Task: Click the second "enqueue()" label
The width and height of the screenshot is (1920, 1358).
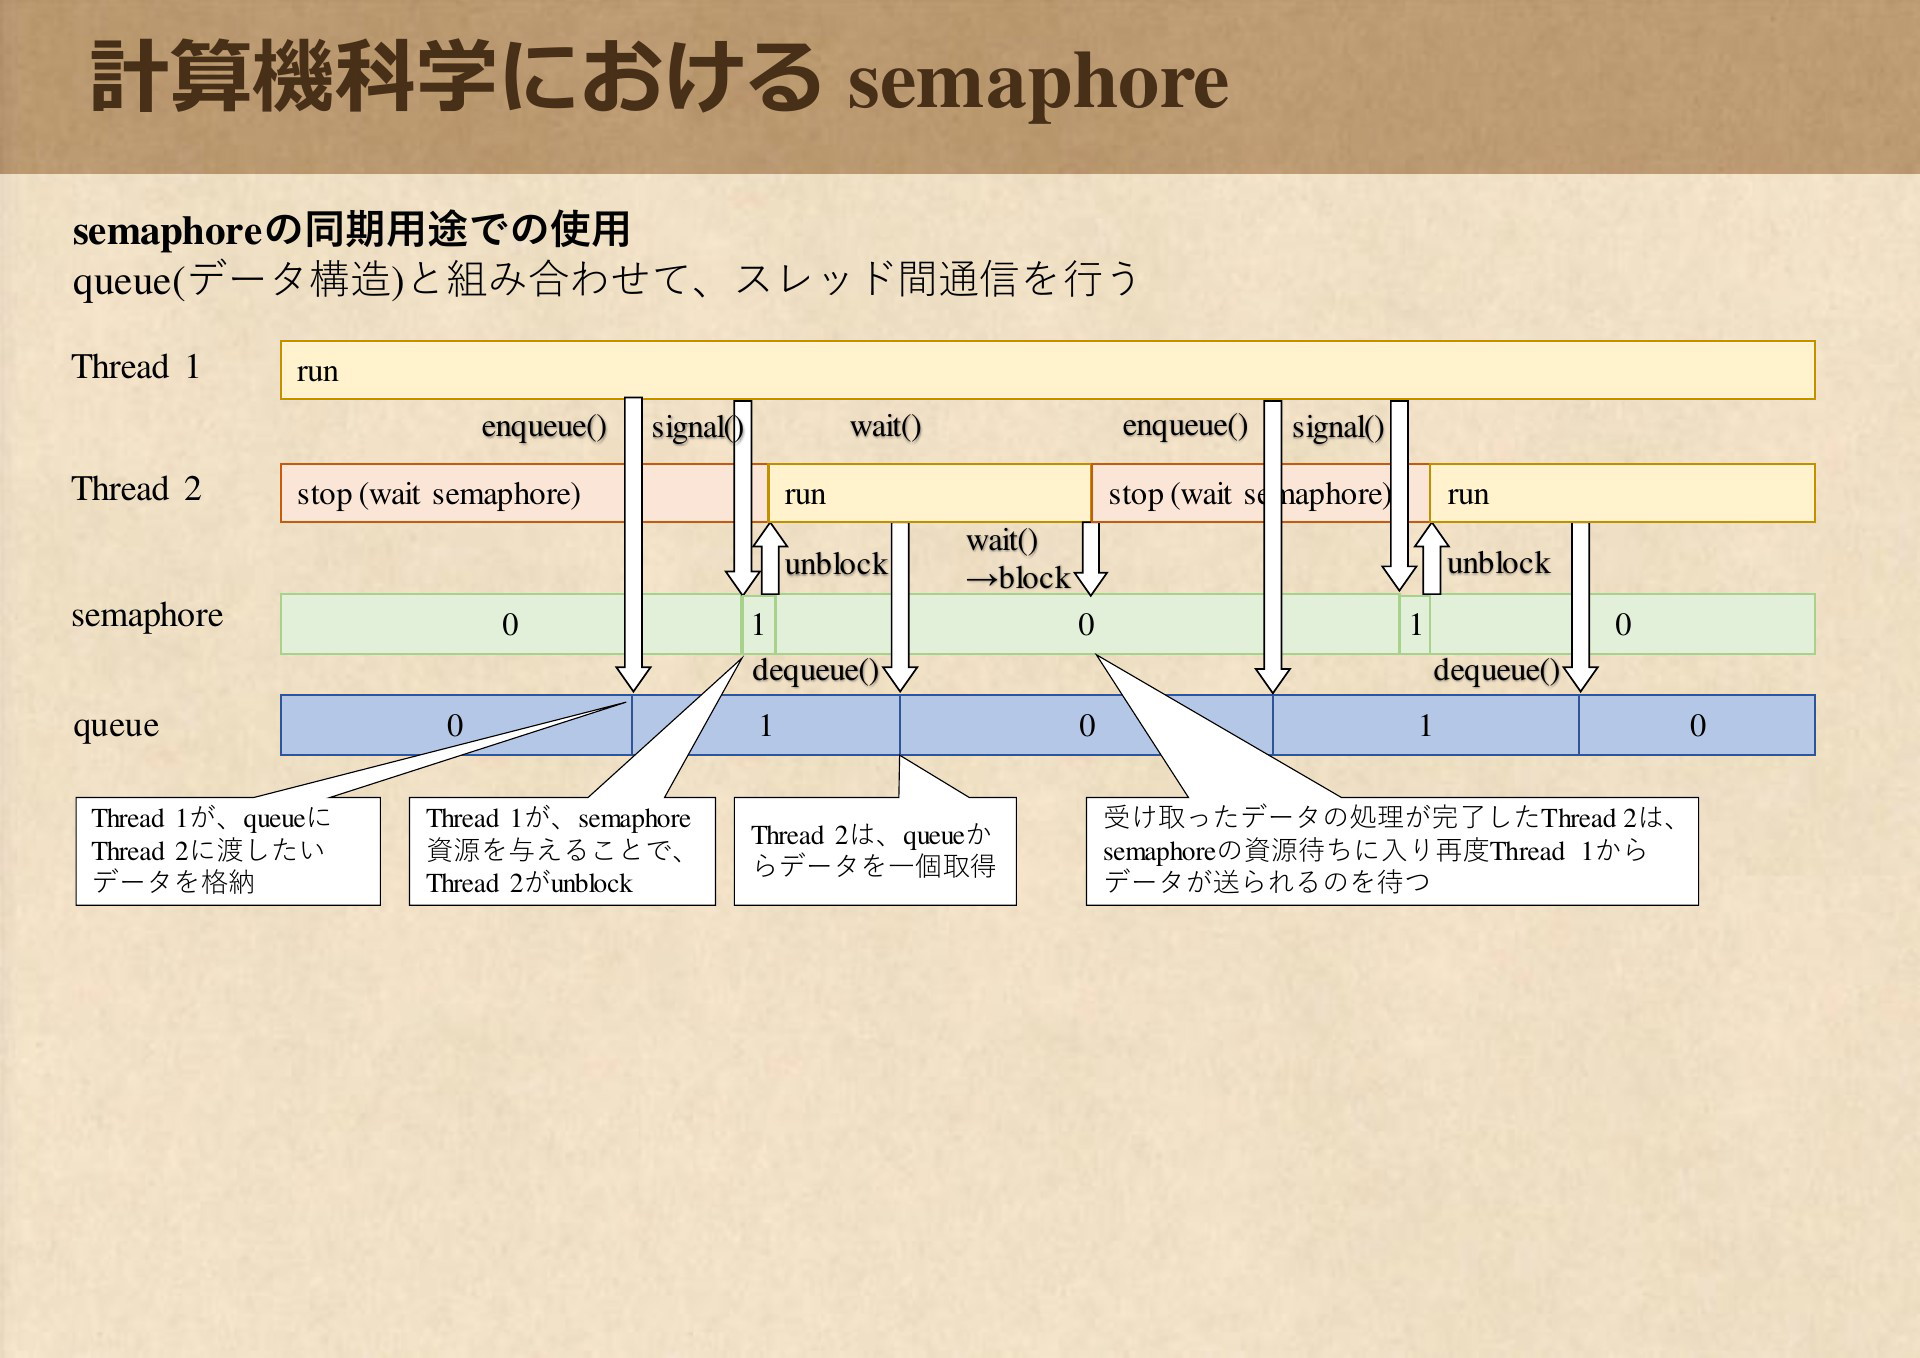Action: 1185,426
